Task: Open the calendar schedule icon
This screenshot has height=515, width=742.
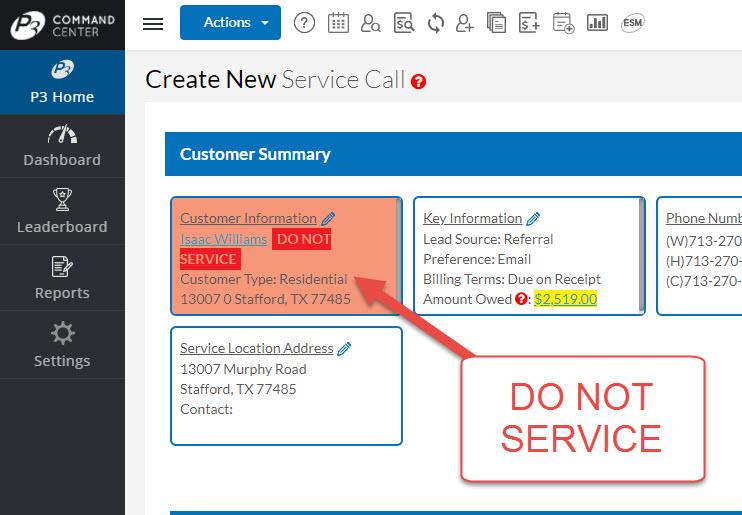Action: point(338,23)
